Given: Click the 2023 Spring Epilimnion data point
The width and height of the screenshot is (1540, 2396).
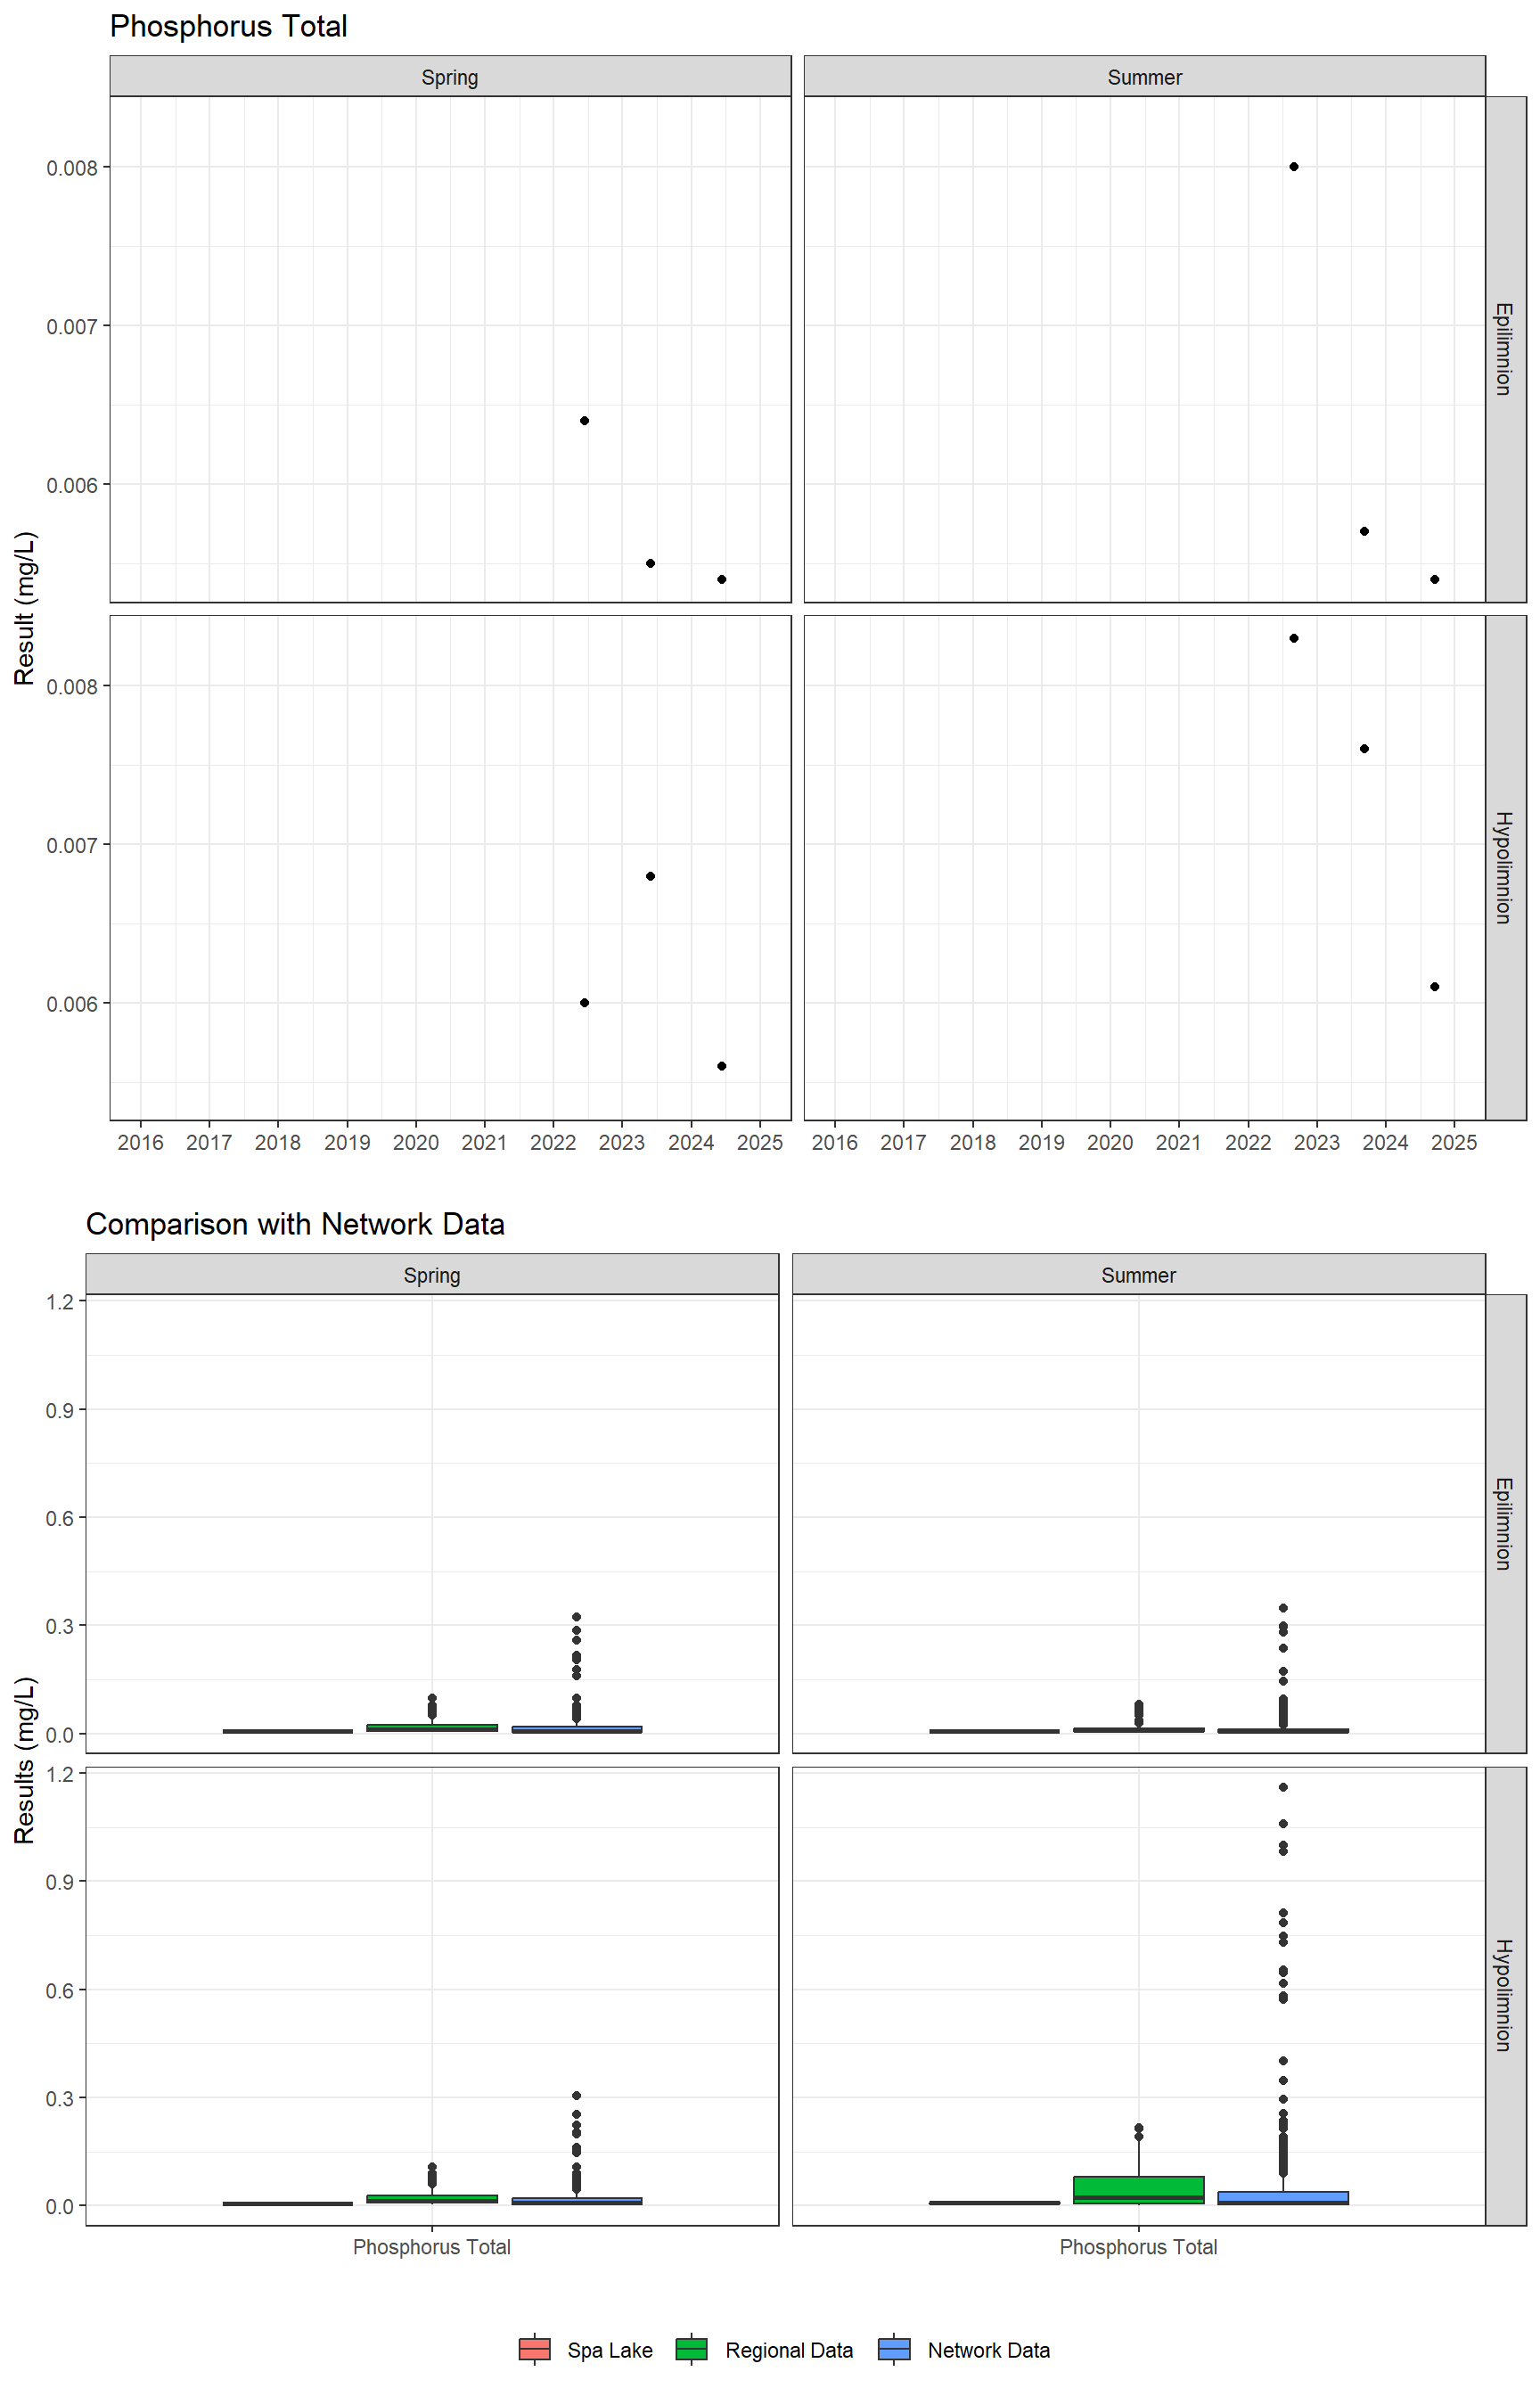Looking at the screenshot, I should pyautogui.click(x=650, y=563).
